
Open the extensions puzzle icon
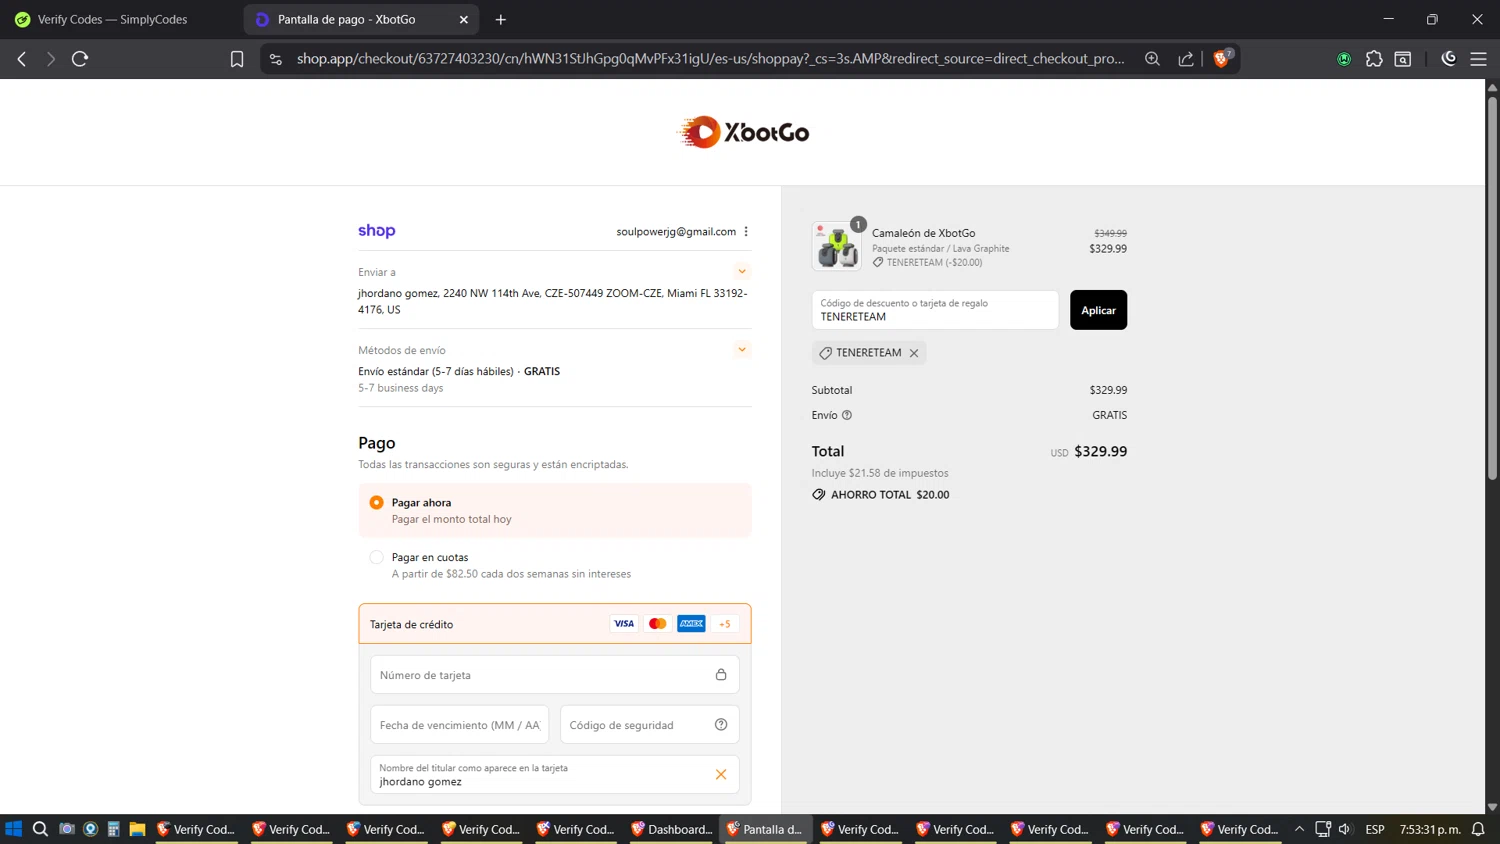[1374, 59]
